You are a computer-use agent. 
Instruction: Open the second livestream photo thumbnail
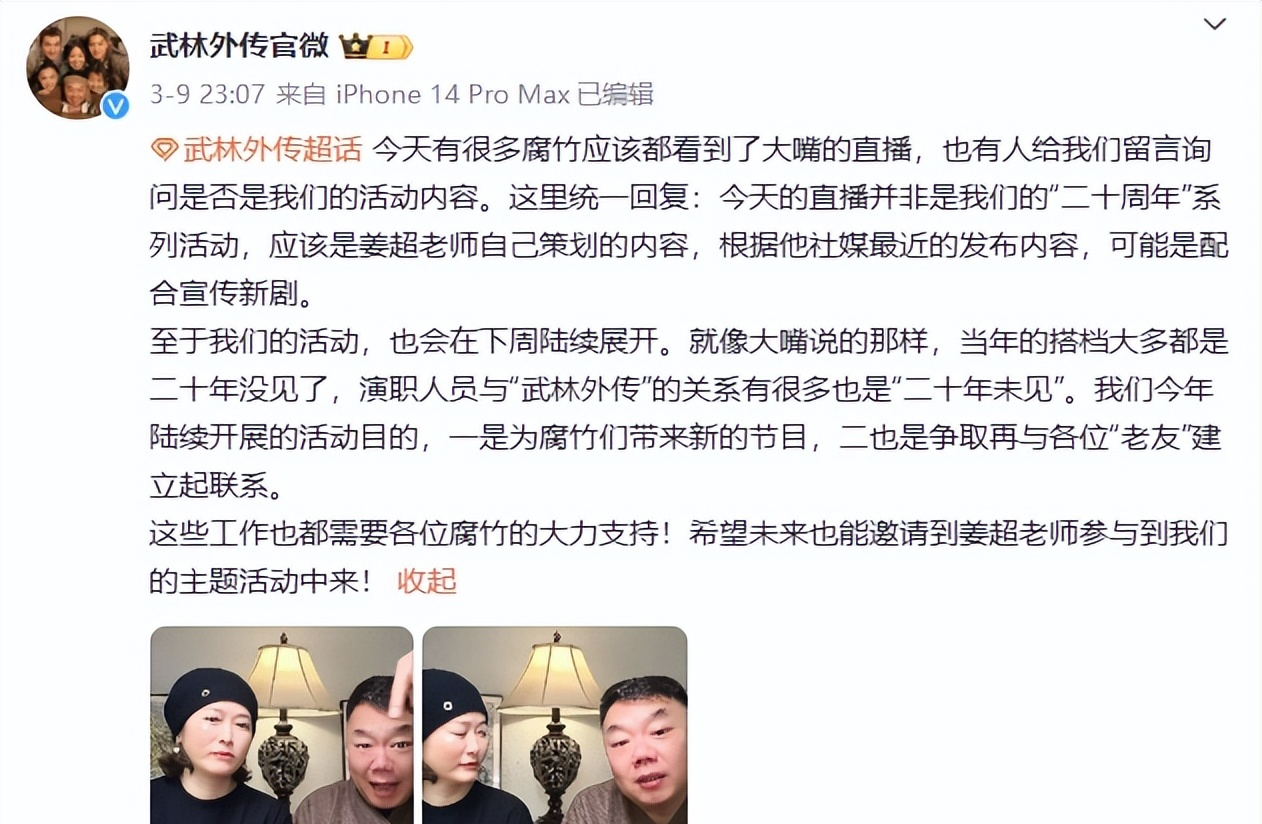tap(555, 725)
